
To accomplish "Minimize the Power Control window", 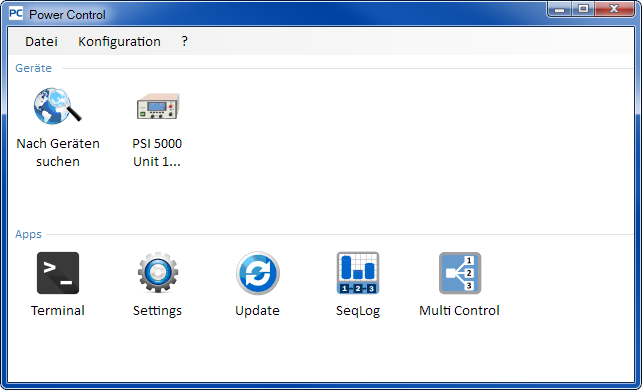I will [560, 9].
